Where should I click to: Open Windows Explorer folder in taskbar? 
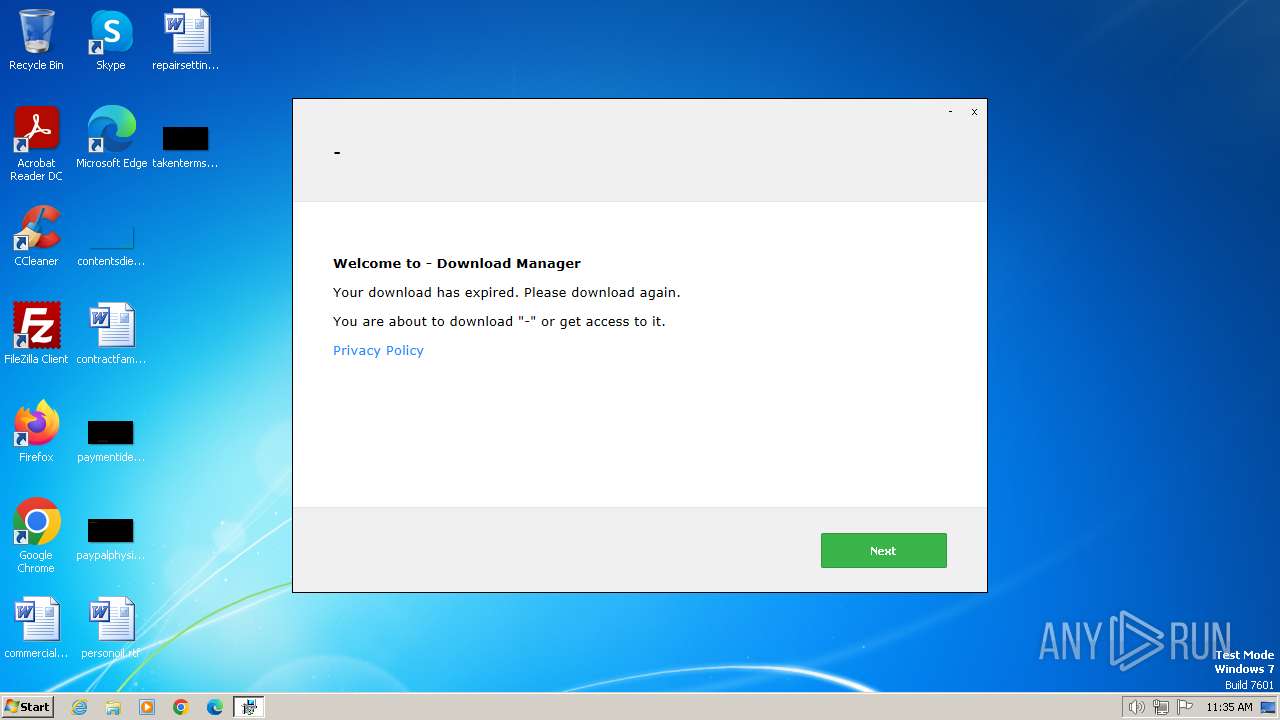click(x=113, y=707)
